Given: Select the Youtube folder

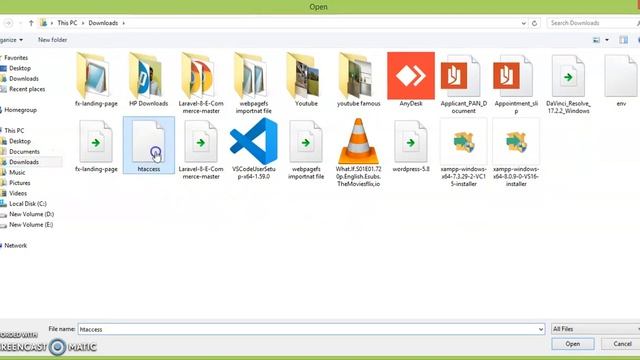Looking at the screenshot, I should pos(306,80).
